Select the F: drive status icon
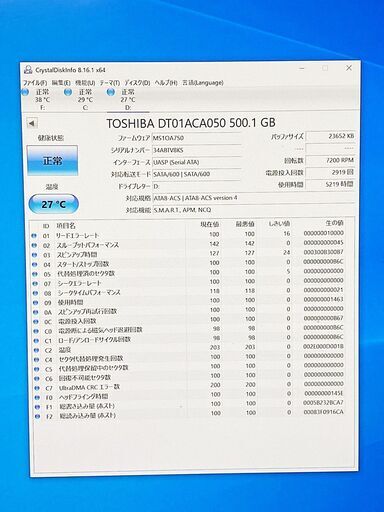Screen dimensions: 384x512 click(x=25, y=92)
